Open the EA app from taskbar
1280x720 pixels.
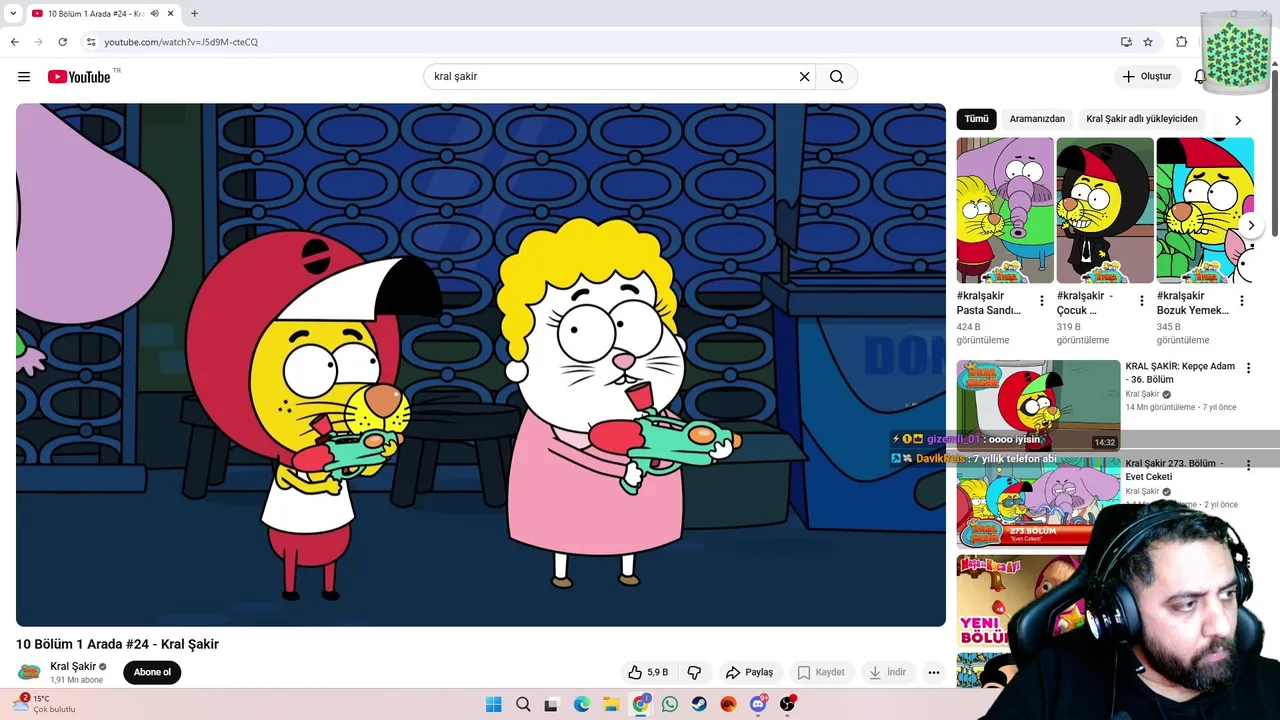tap(728, 704)
